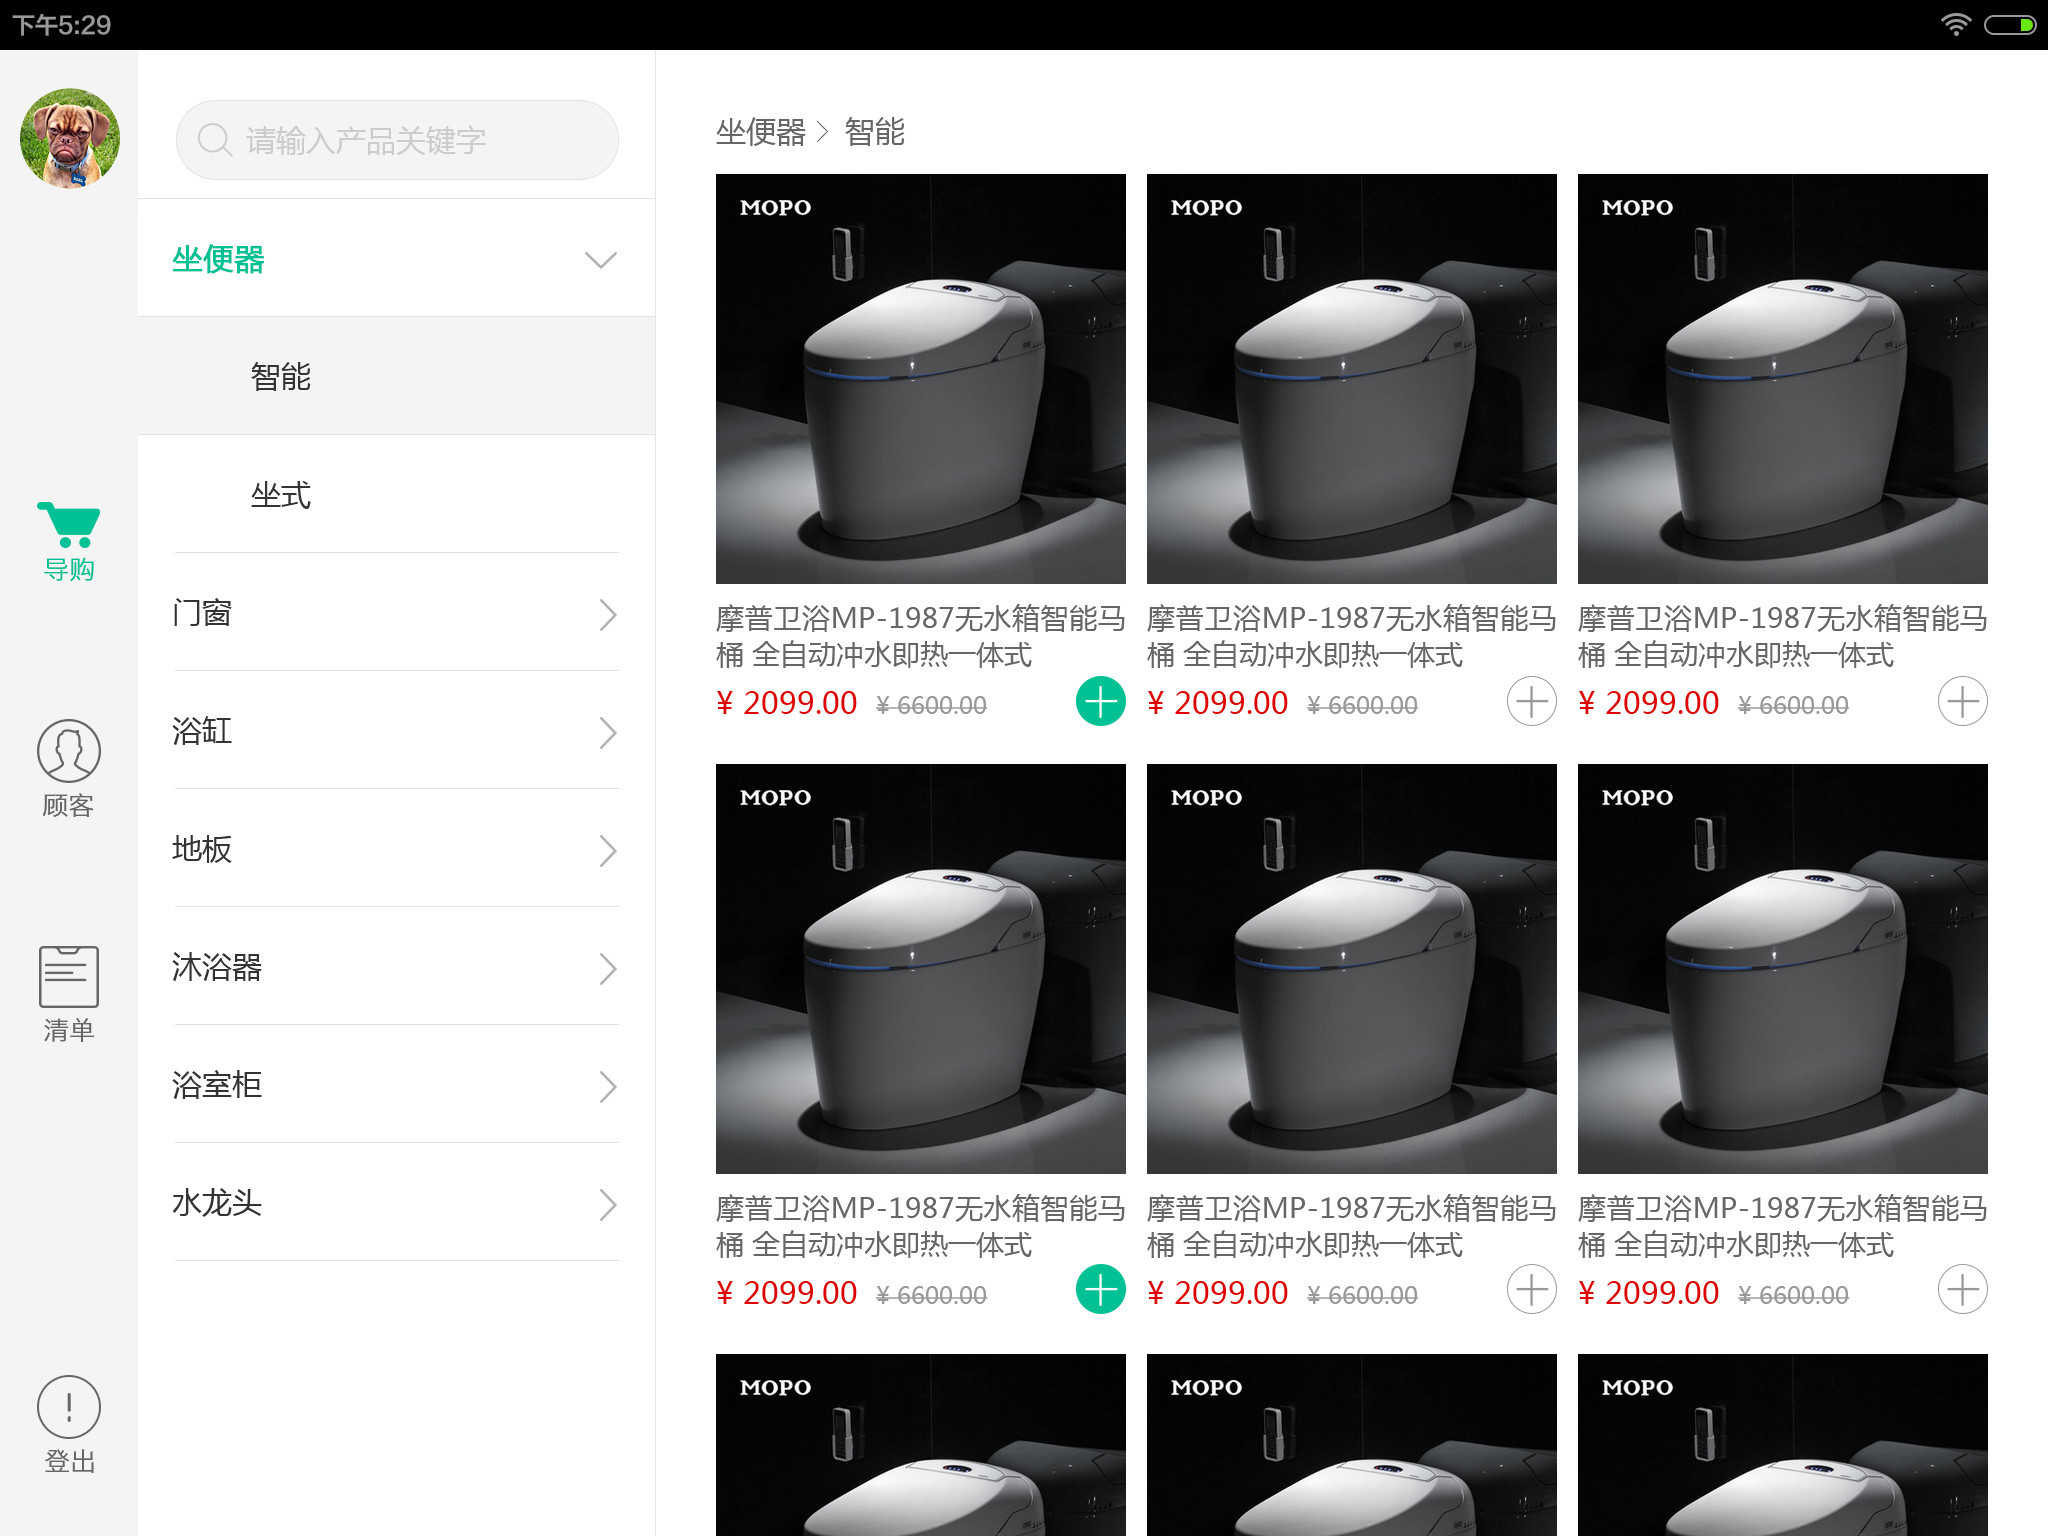Add second row middle product with plus button
The height and width of the screenshot is (1536, 2048).
click(1532, 1290)
